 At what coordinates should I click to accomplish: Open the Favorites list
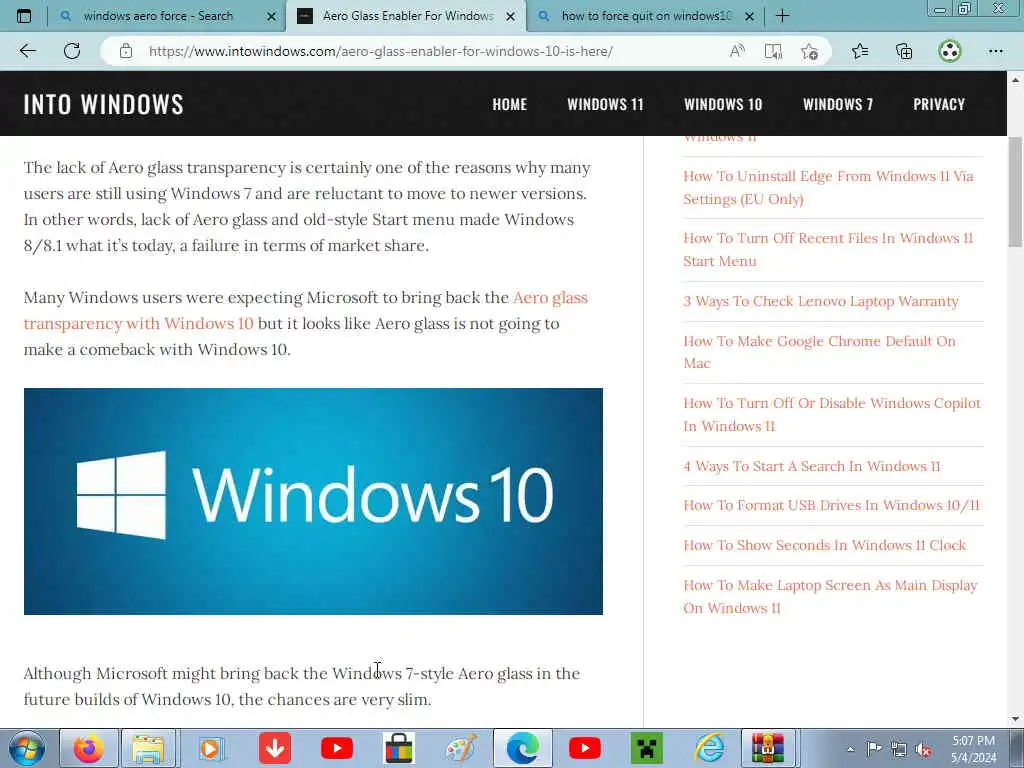pos(860,51)
